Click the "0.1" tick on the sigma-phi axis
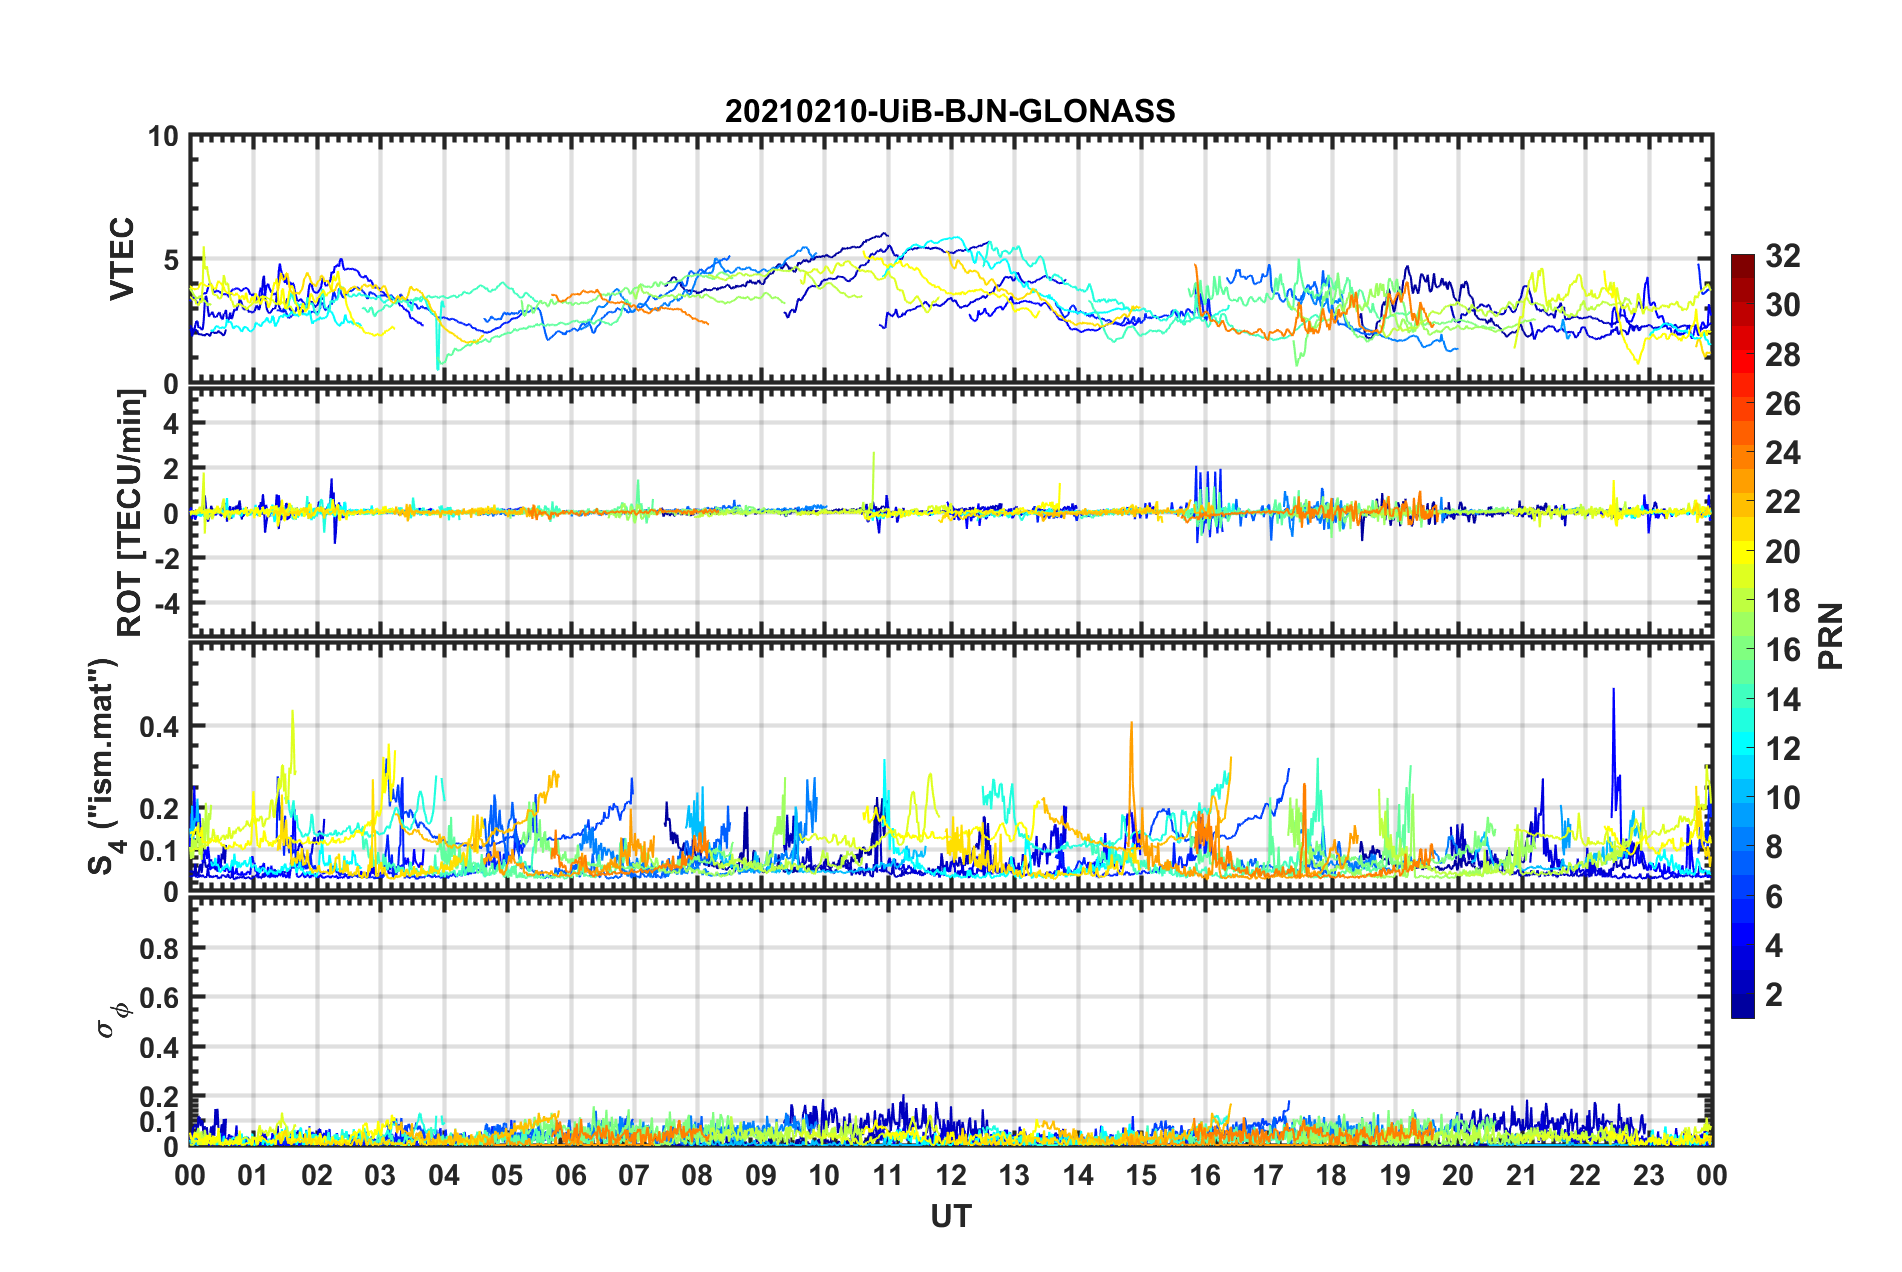Screen dimensions: 1902x1272 point(160,1122)
